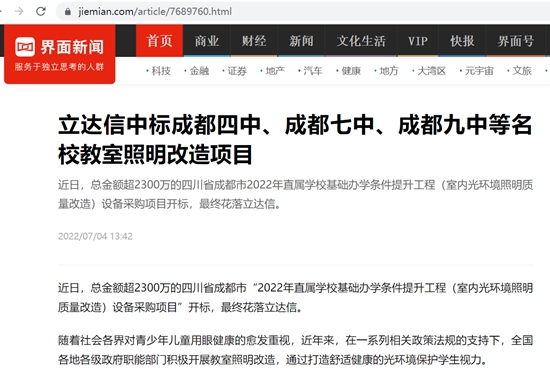Open the 文化生活 tab
This screenshot has height=376, width=550.
click(361, 41)
